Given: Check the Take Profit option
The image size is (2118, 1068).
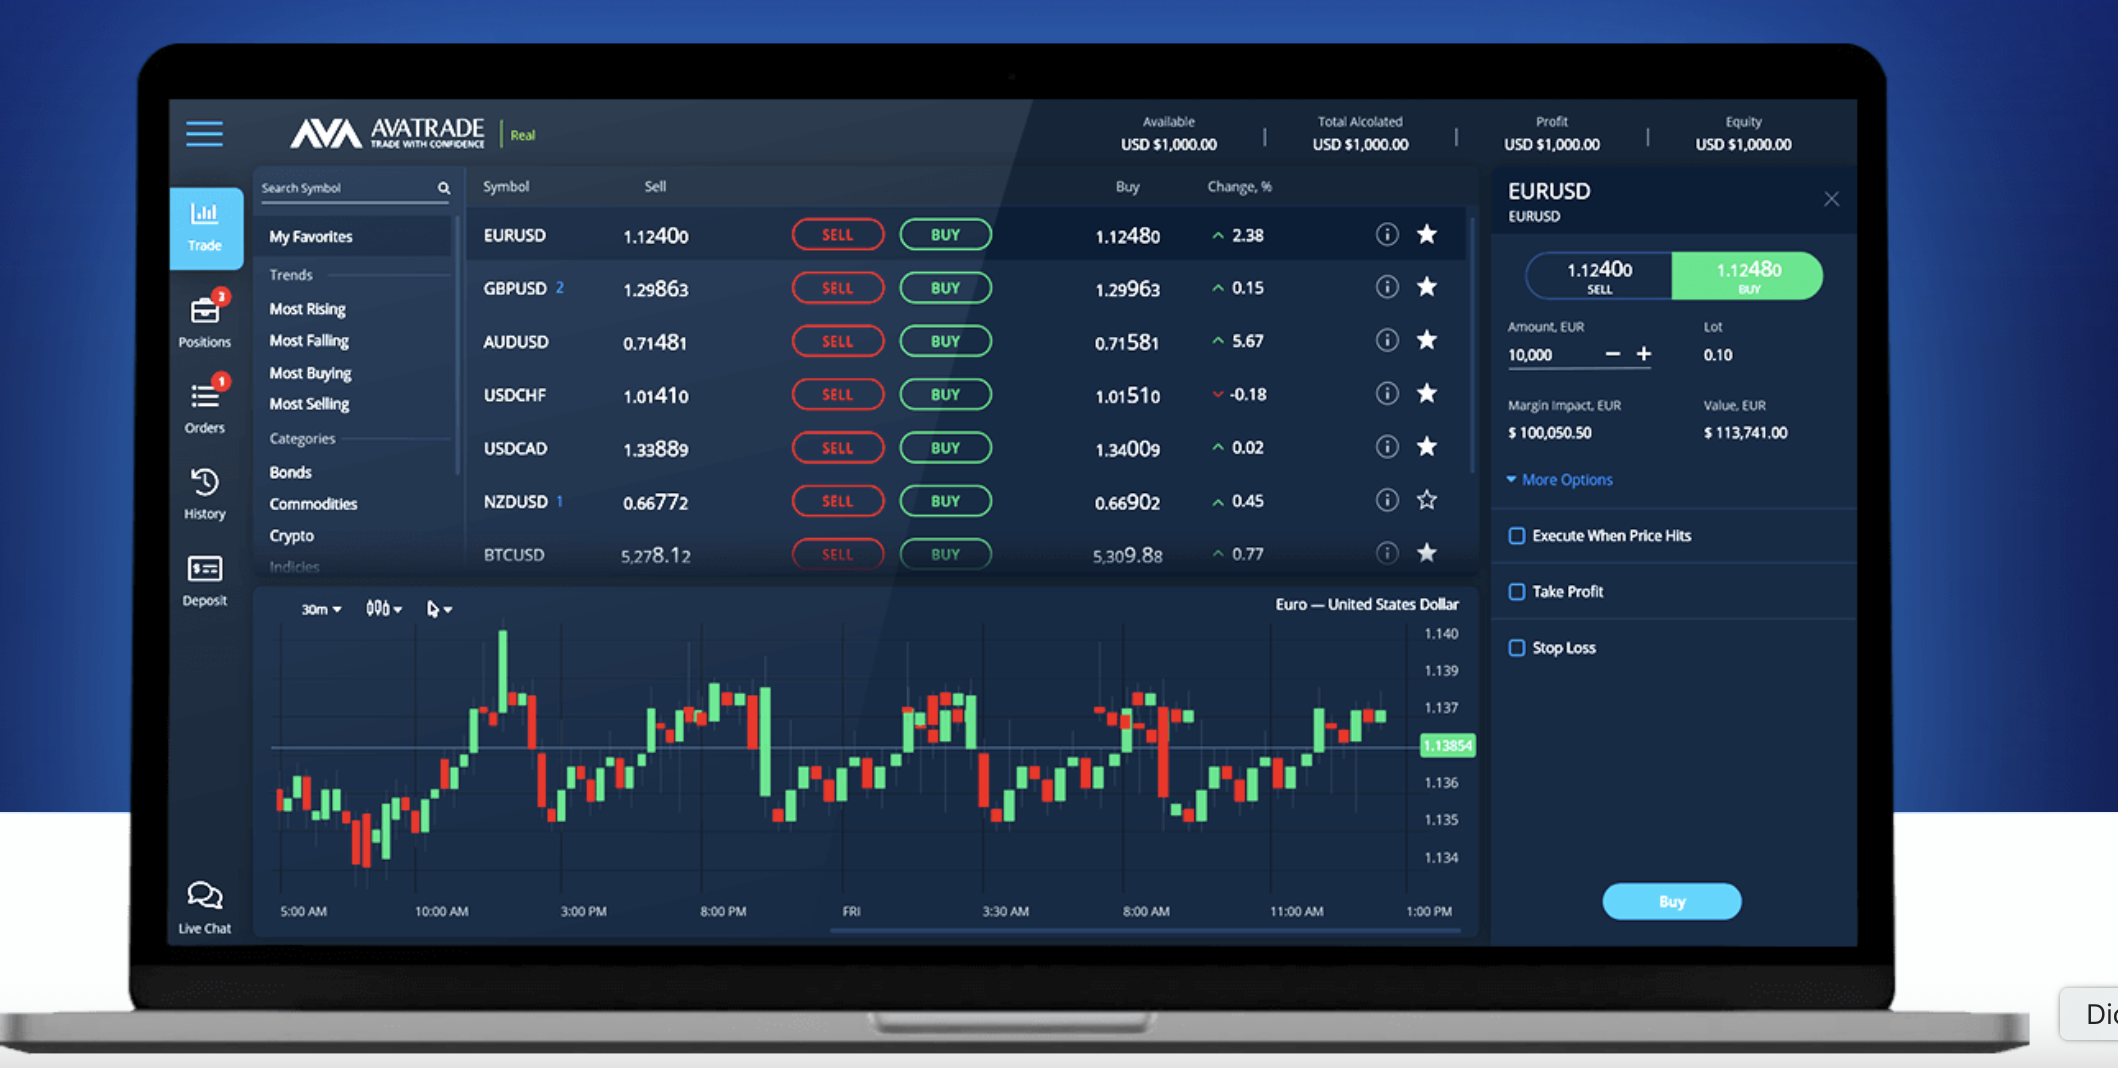Looking at the screenshot, I should (x=1517, y=592).
